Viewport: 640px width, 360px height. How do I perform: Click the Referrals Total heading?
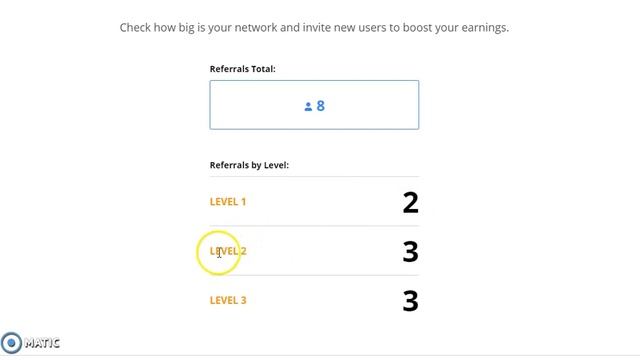pyautogui.click(x=242, y=69)
